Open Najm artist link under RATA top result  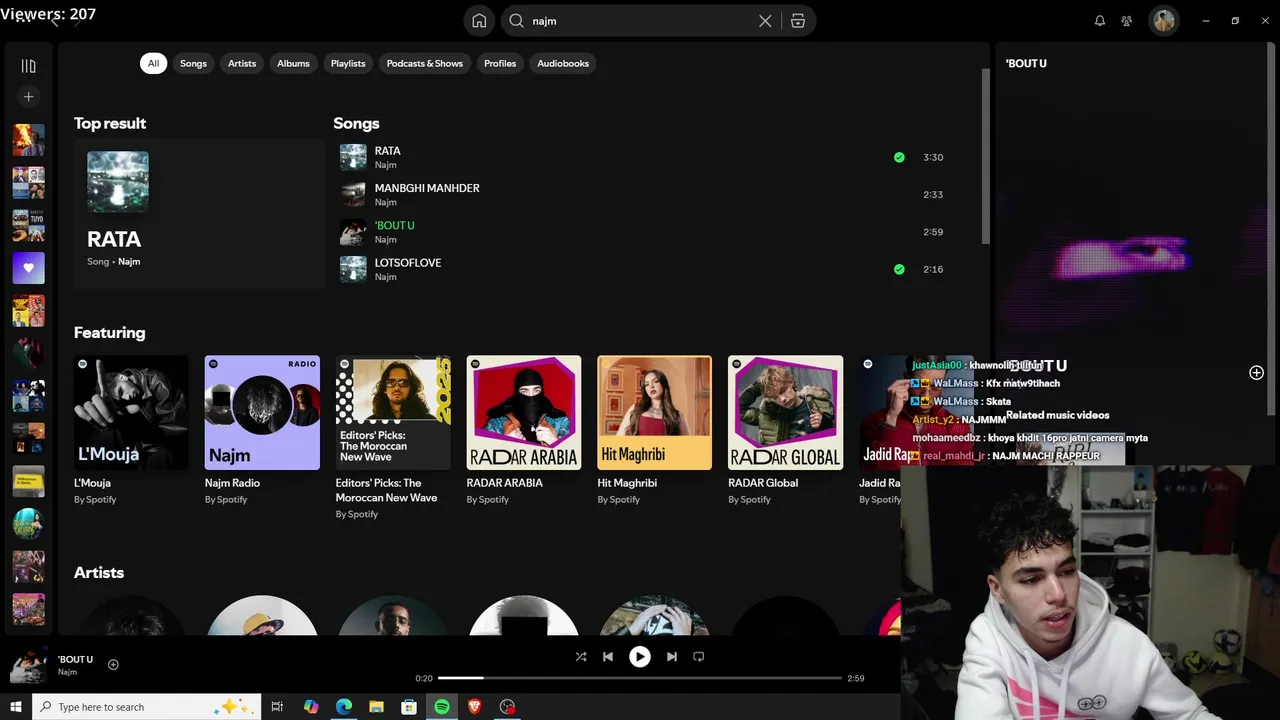[129, 262]
